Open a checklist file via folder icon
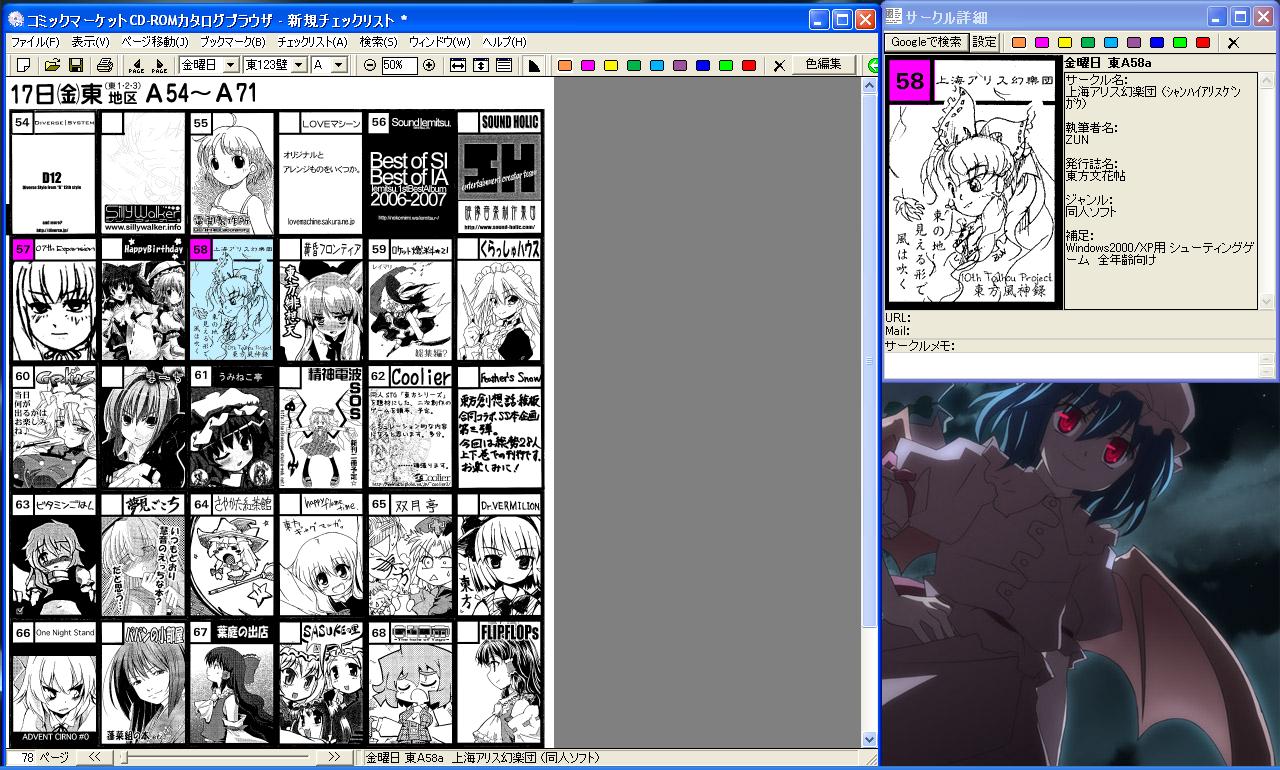This screenshot has height=770, width=1280. tap(52, 65)
